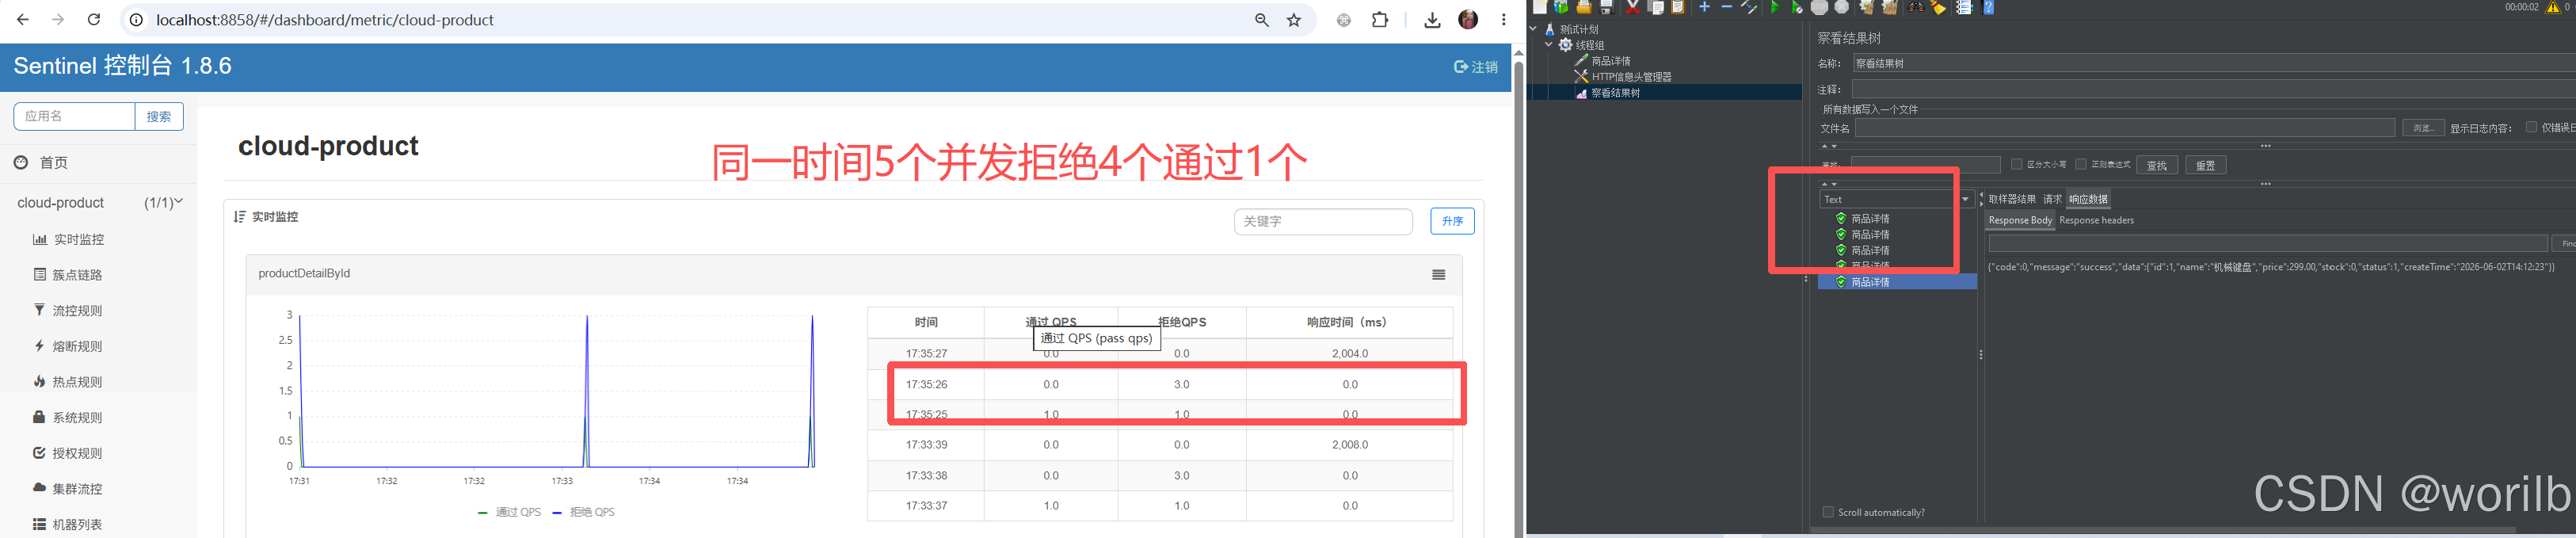The image size is (2576, 538).
Task: Open the browser three-dot menu
Action: 1503,20
